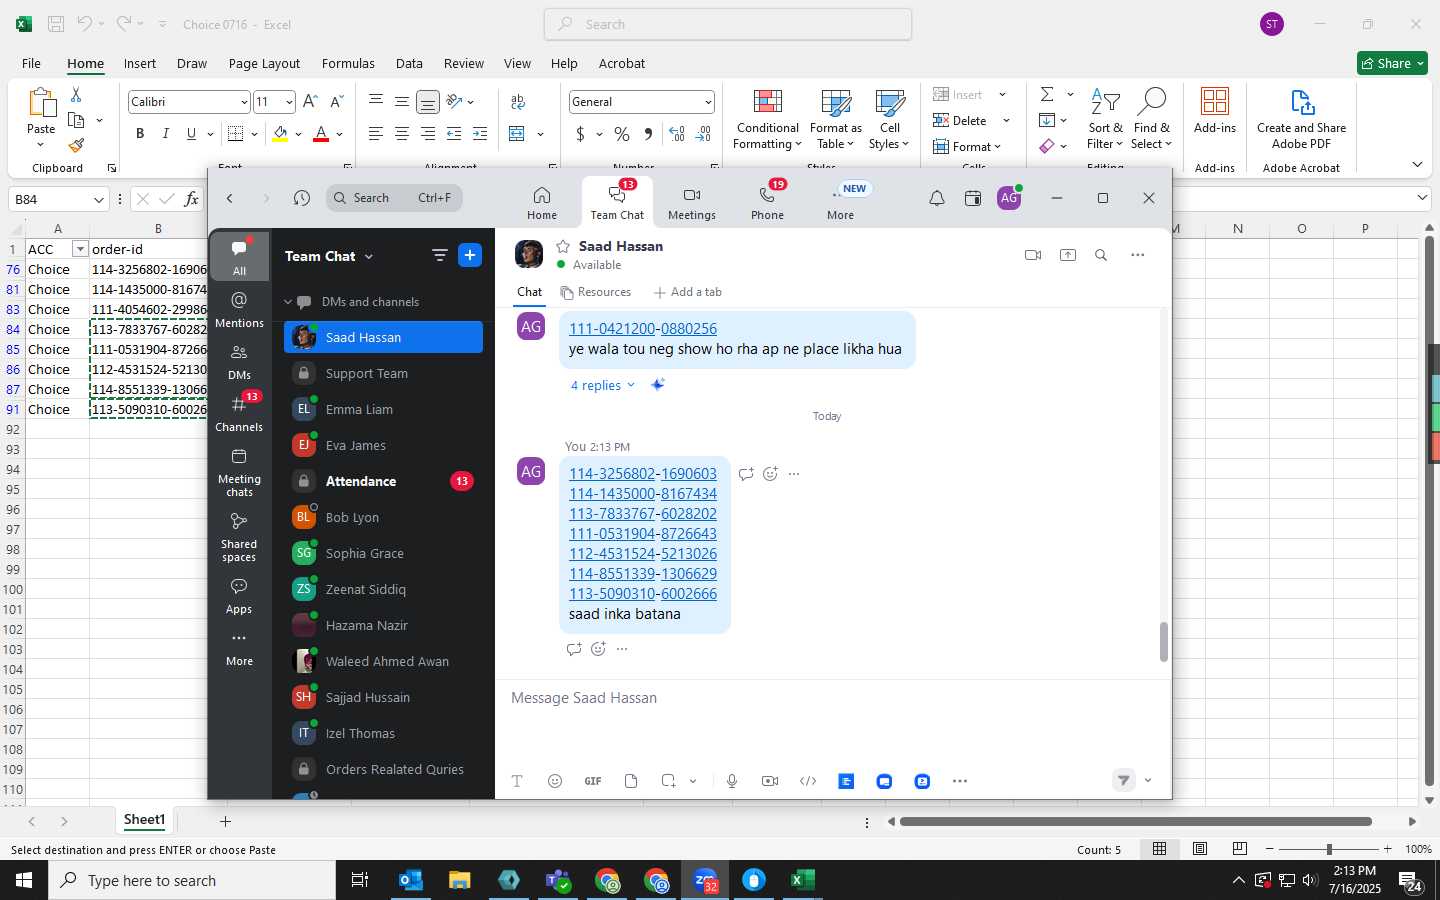
Task: Open more options in chat header
Action: [1137, 255]
